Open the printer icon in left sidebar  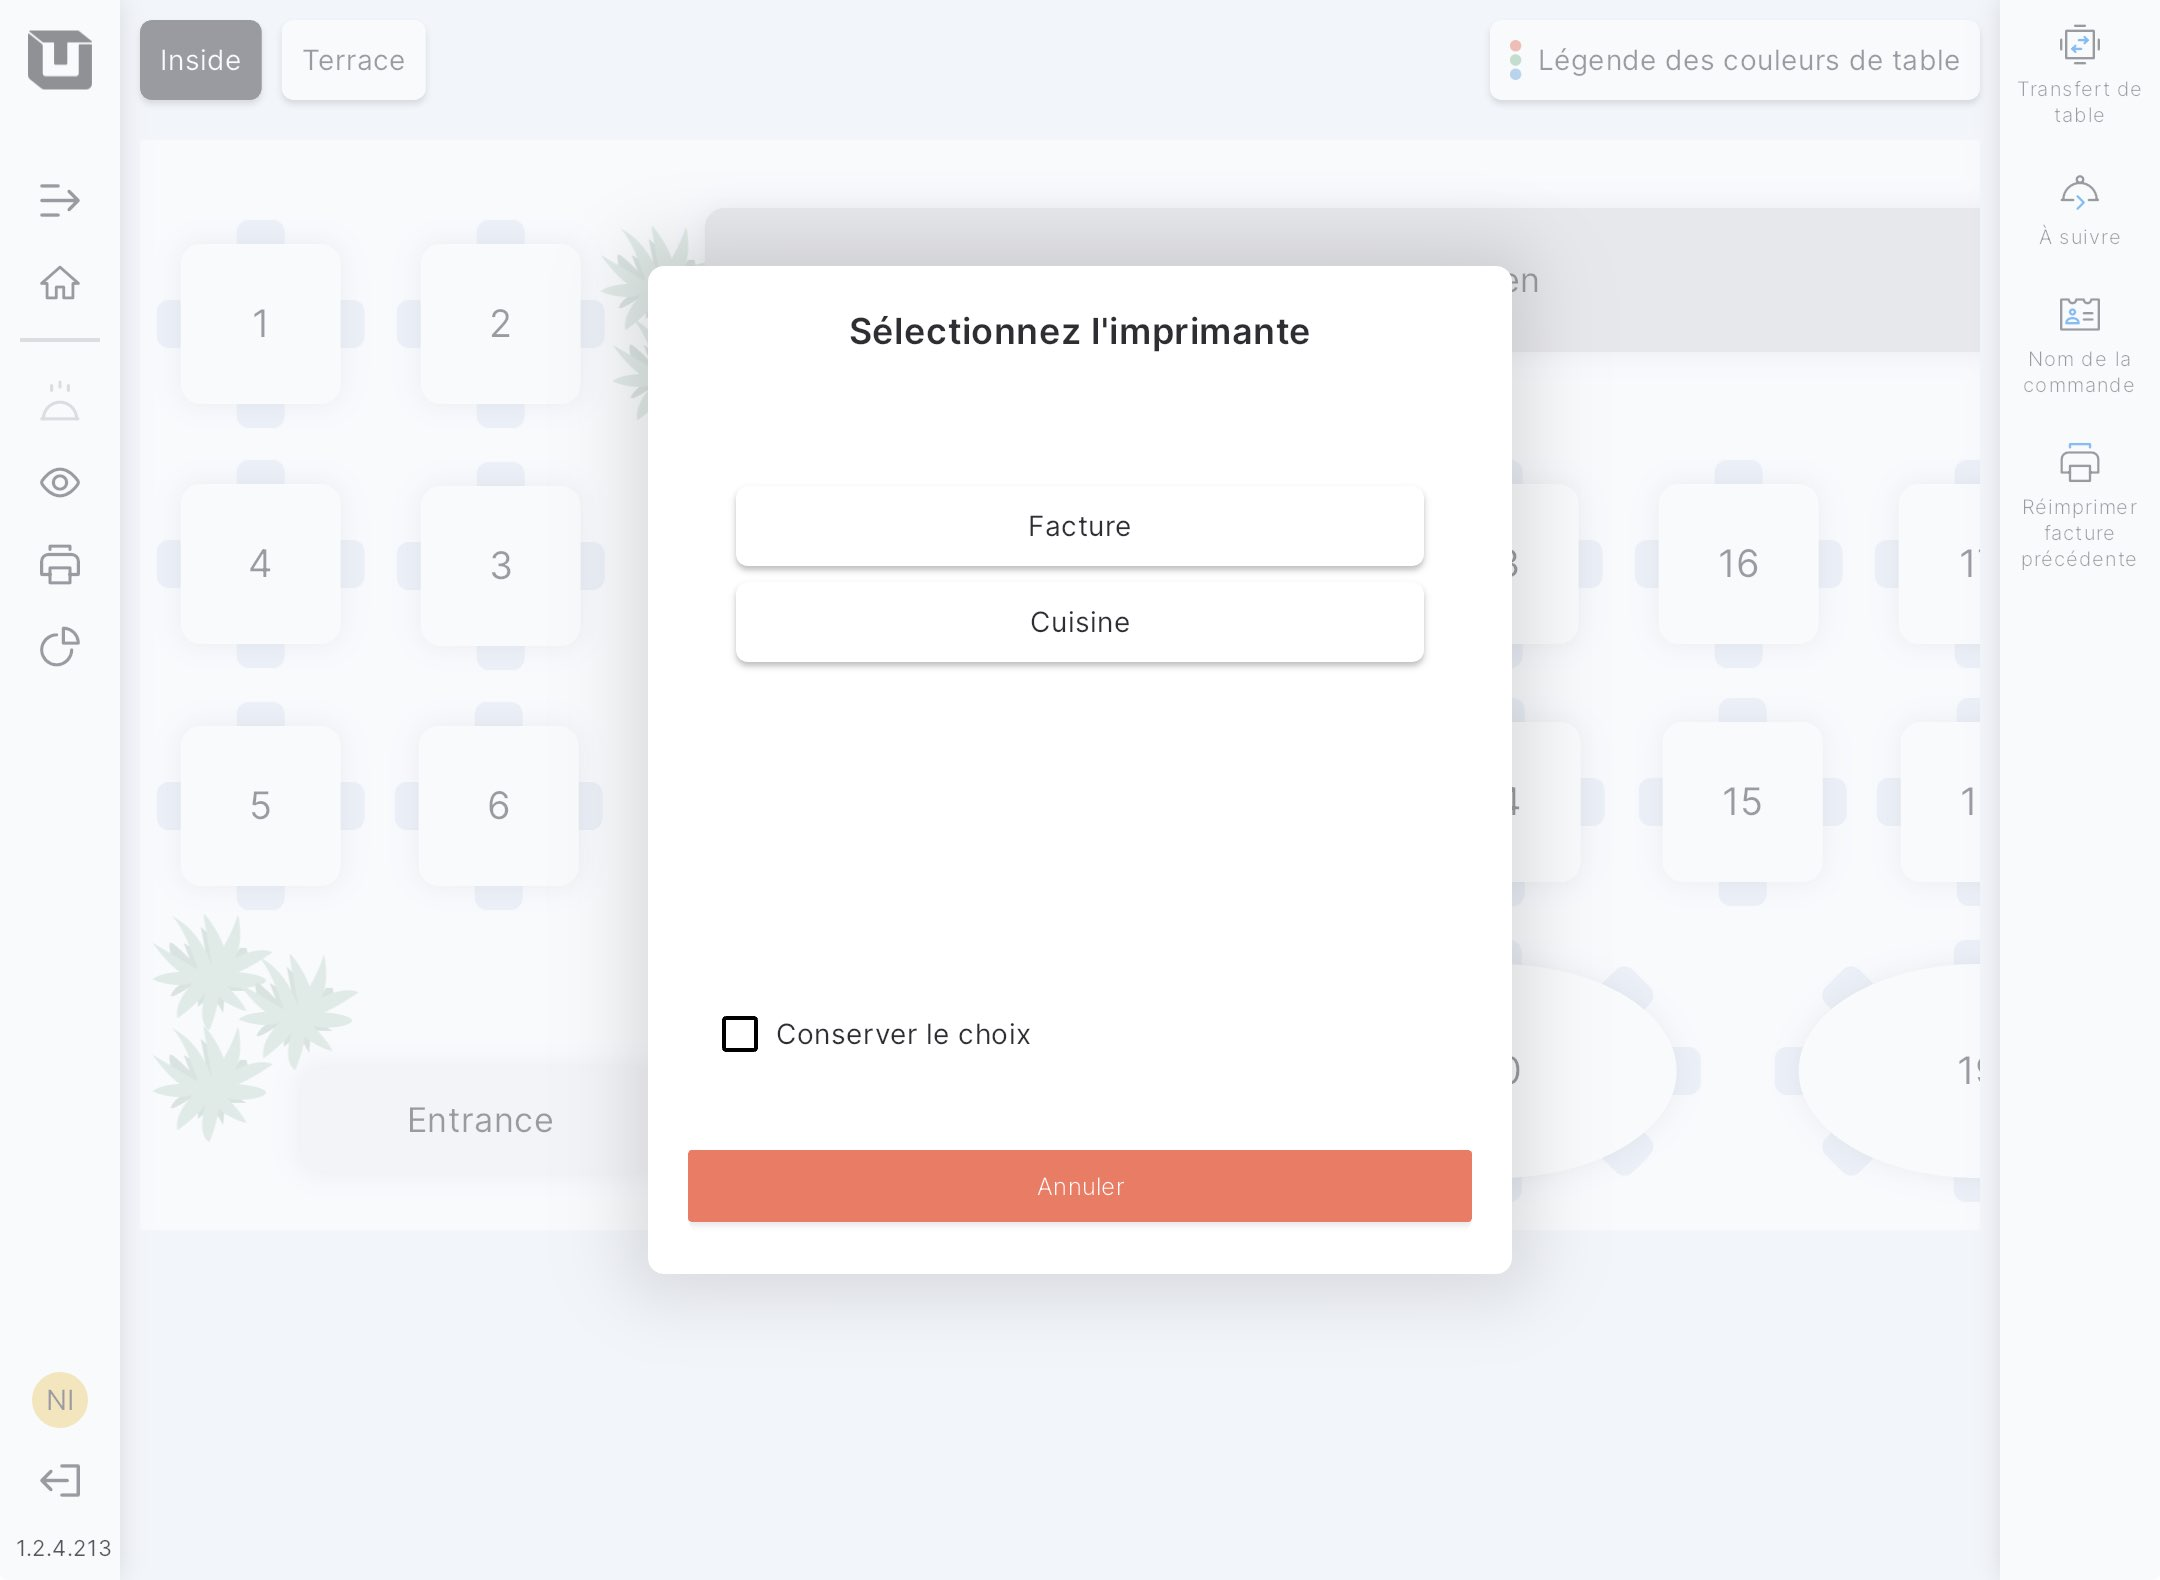[x=60, y=565]
